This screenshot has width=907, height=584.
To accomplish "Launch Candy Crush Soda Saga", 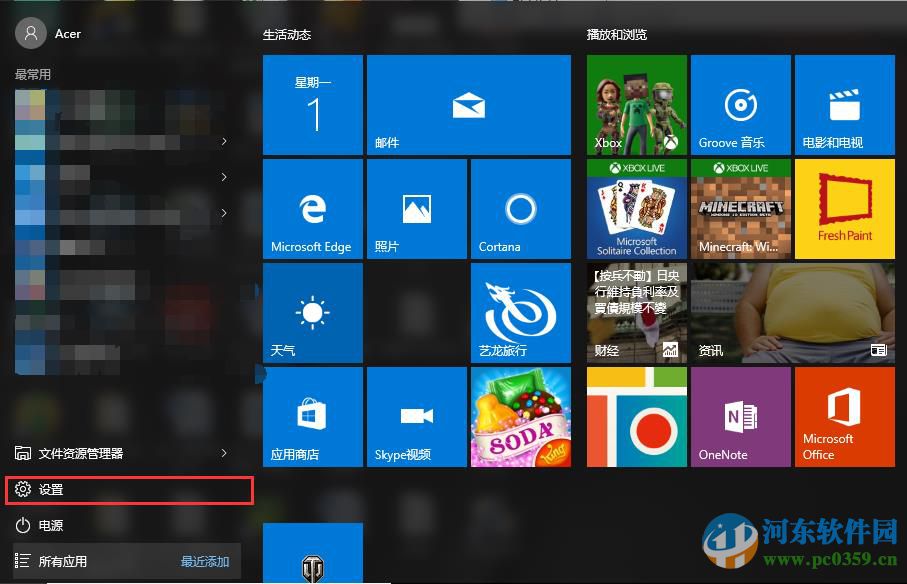I will point(520,416).
